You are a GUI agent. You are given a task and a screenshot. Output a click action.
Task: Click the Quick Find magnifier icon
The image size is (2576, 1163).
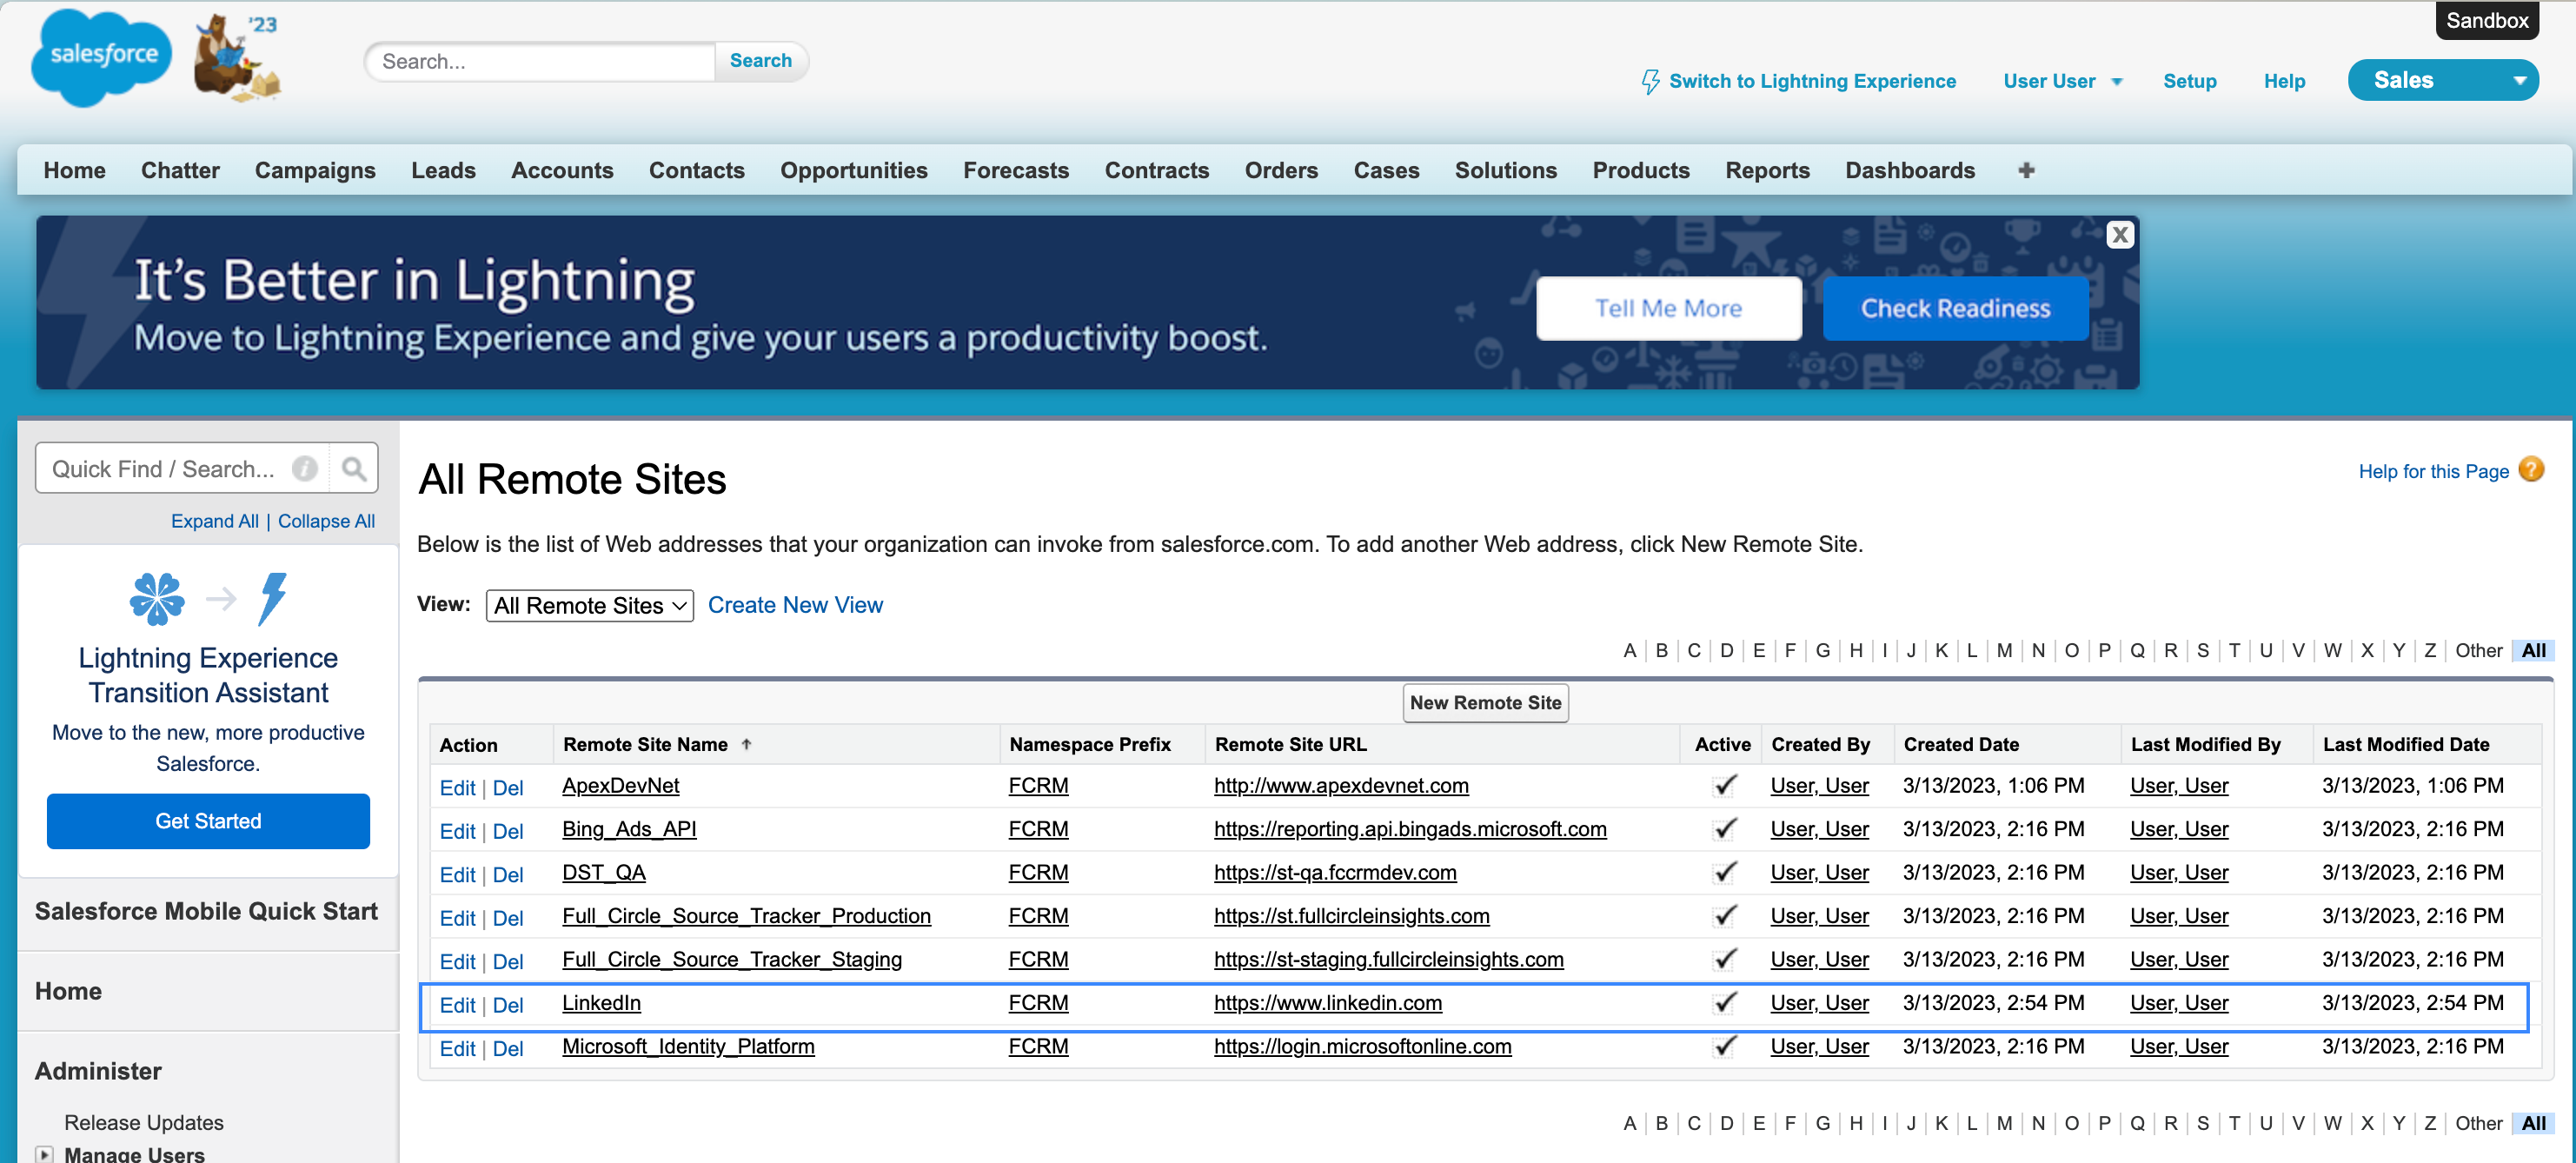click(x=353, y=468)
